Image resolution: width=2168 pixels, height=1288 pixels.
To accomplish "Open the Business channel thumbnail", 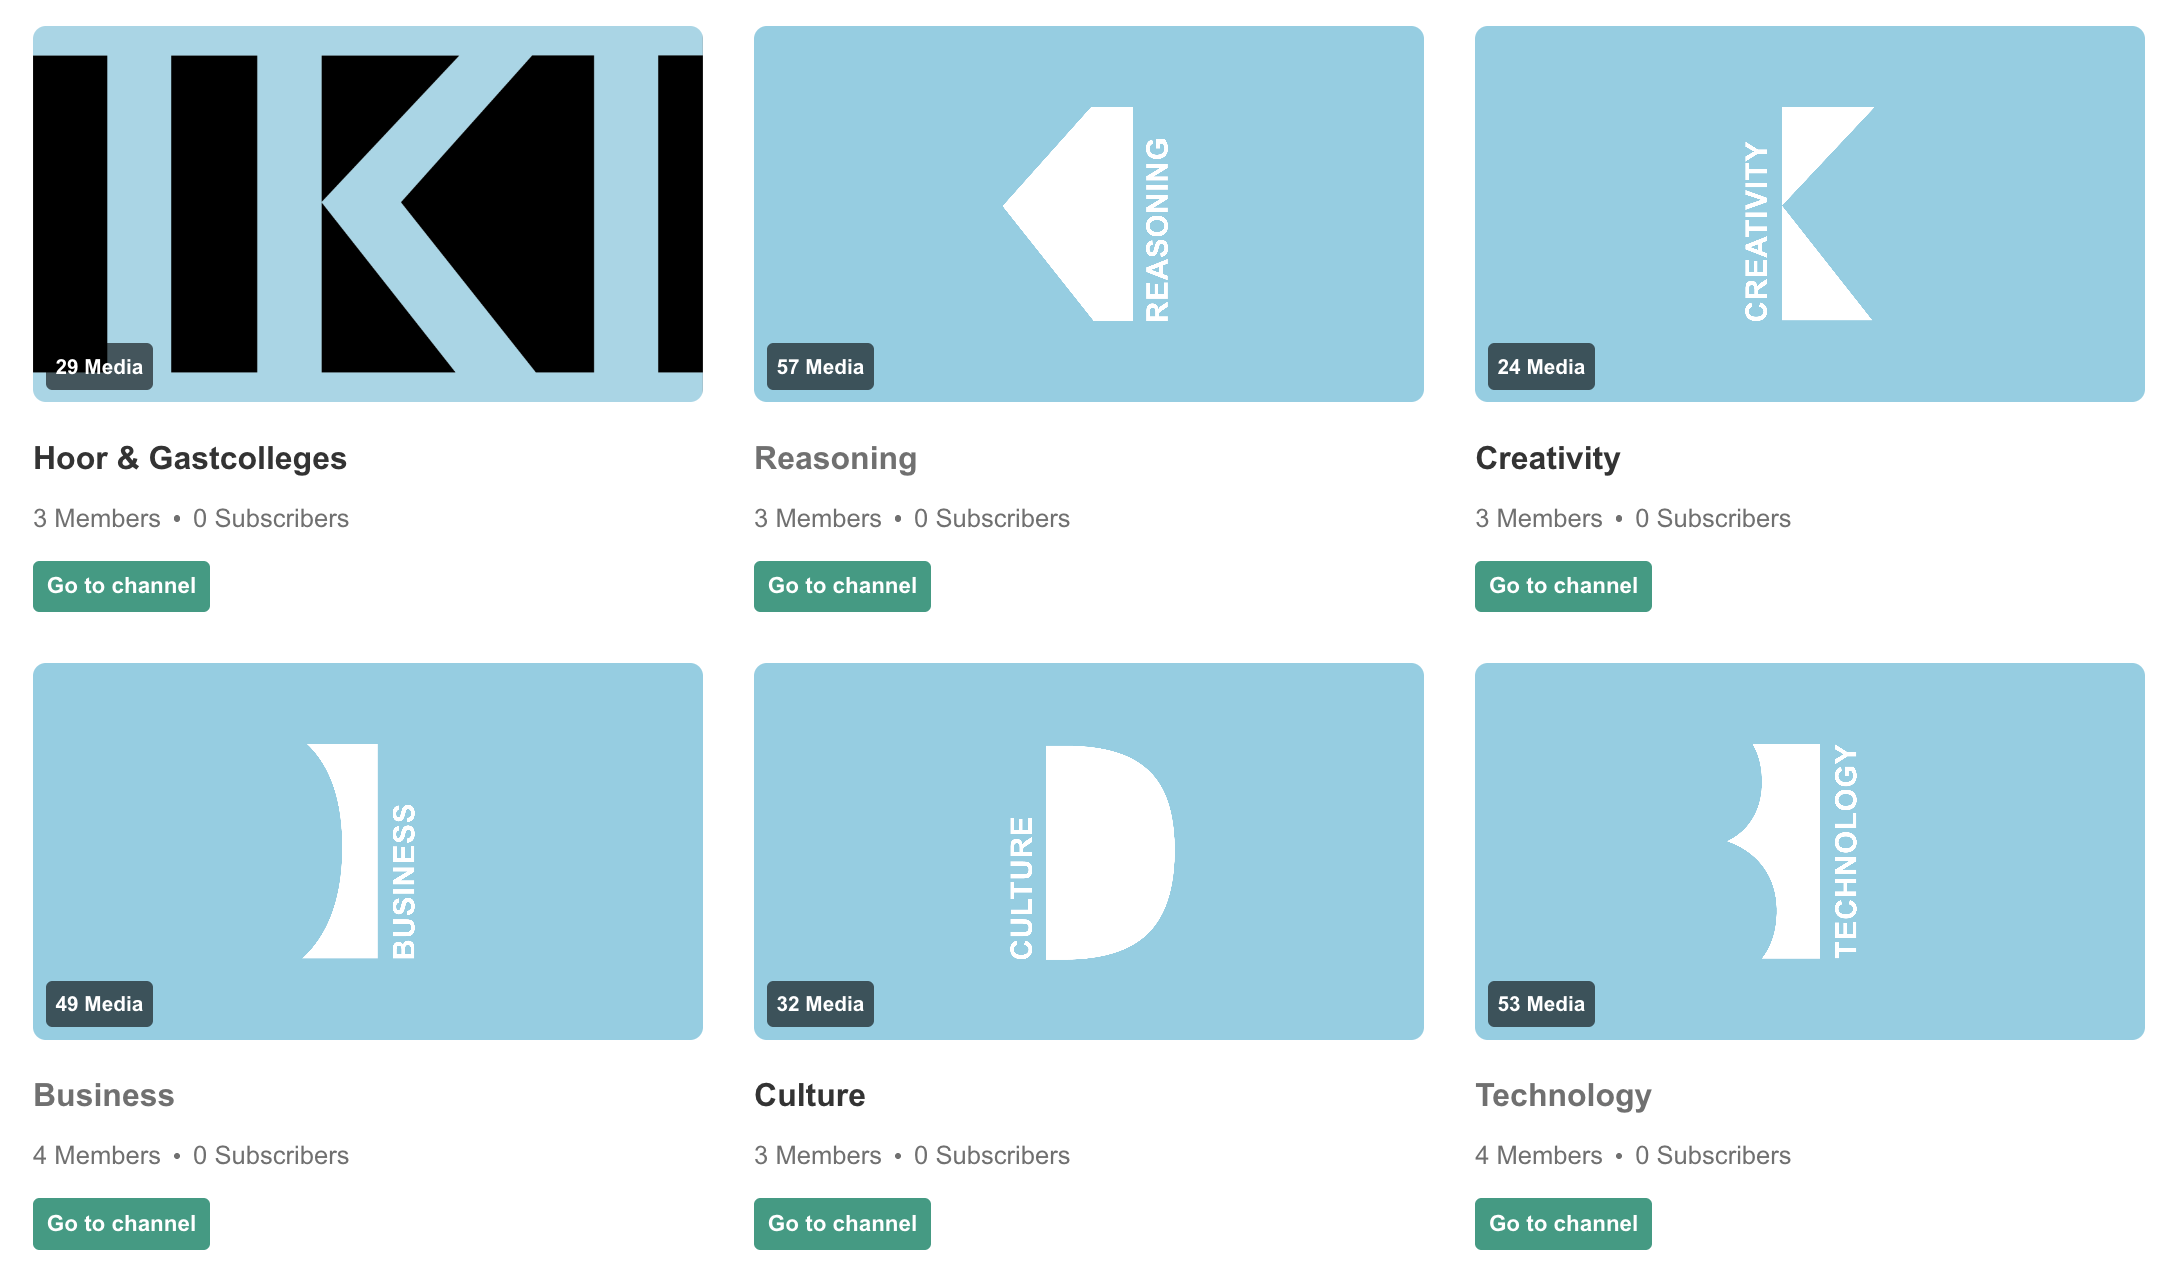I will pyautogui.click(x=368, y=851).
